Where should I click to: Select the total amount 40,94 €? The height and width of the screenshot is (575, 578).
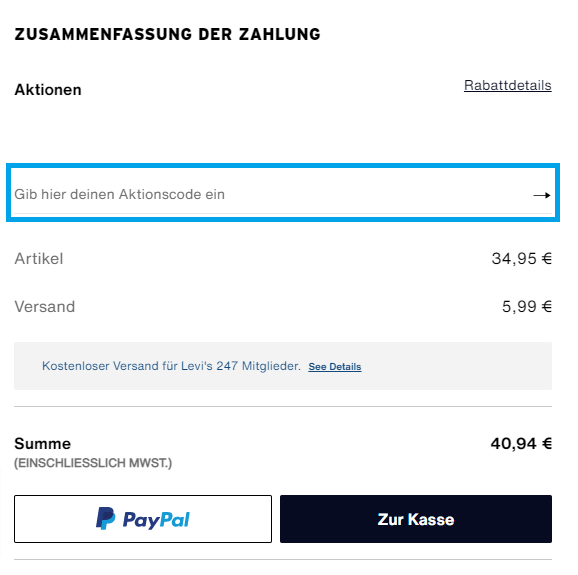[521, 443]
